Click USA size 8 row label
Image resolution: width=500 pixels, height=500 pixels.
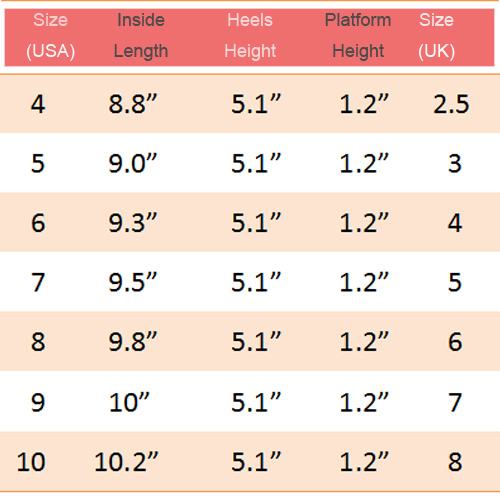[x=38, y=342]
